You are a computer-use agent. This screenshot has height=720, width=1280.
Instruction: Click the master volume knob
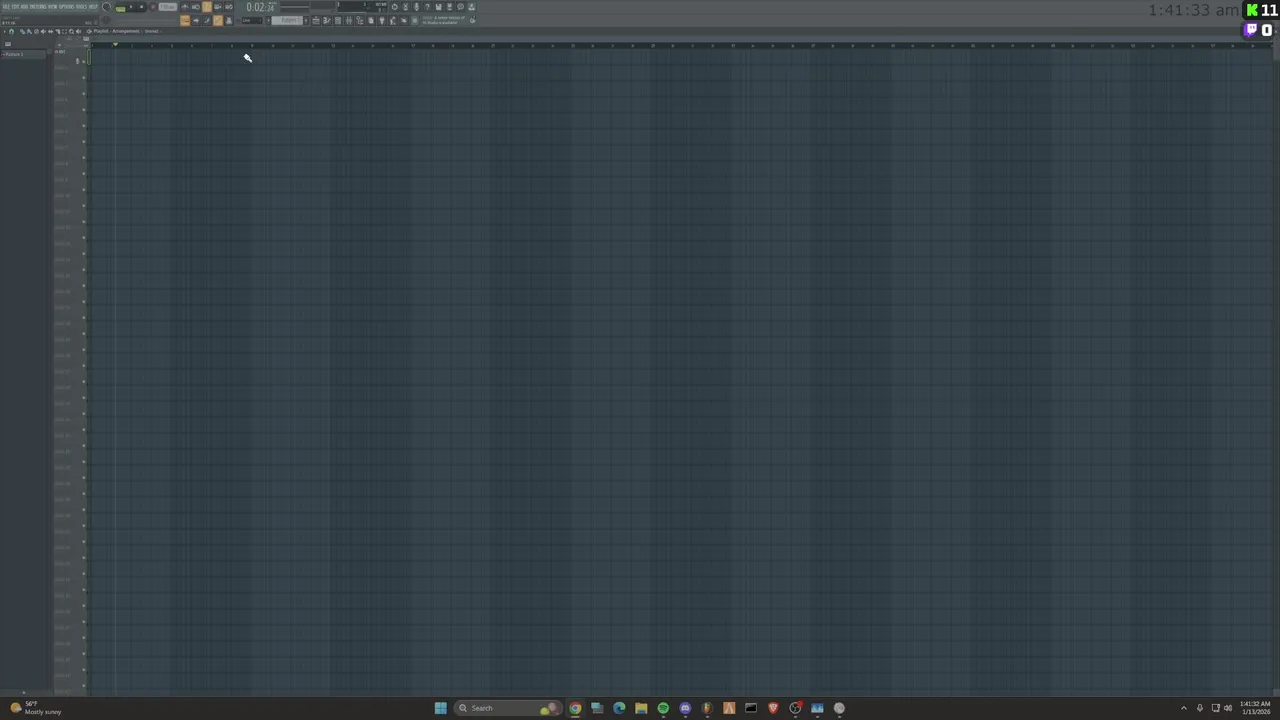106,7
